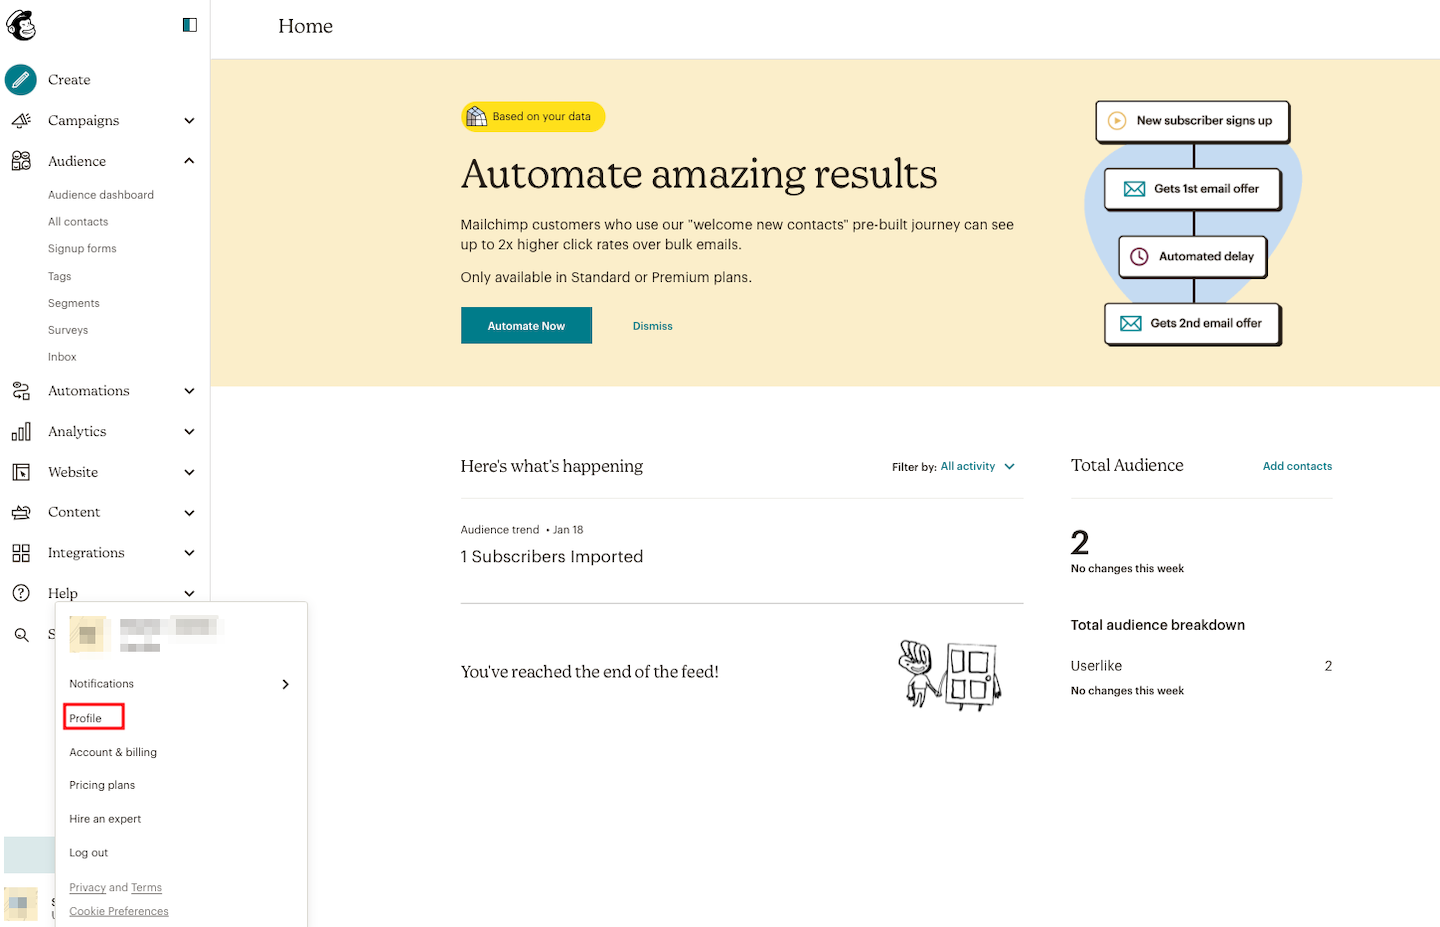This screenshot has height=927, width=1440.
Task: Open Tags under Audience
Action: tap(60, 276)
